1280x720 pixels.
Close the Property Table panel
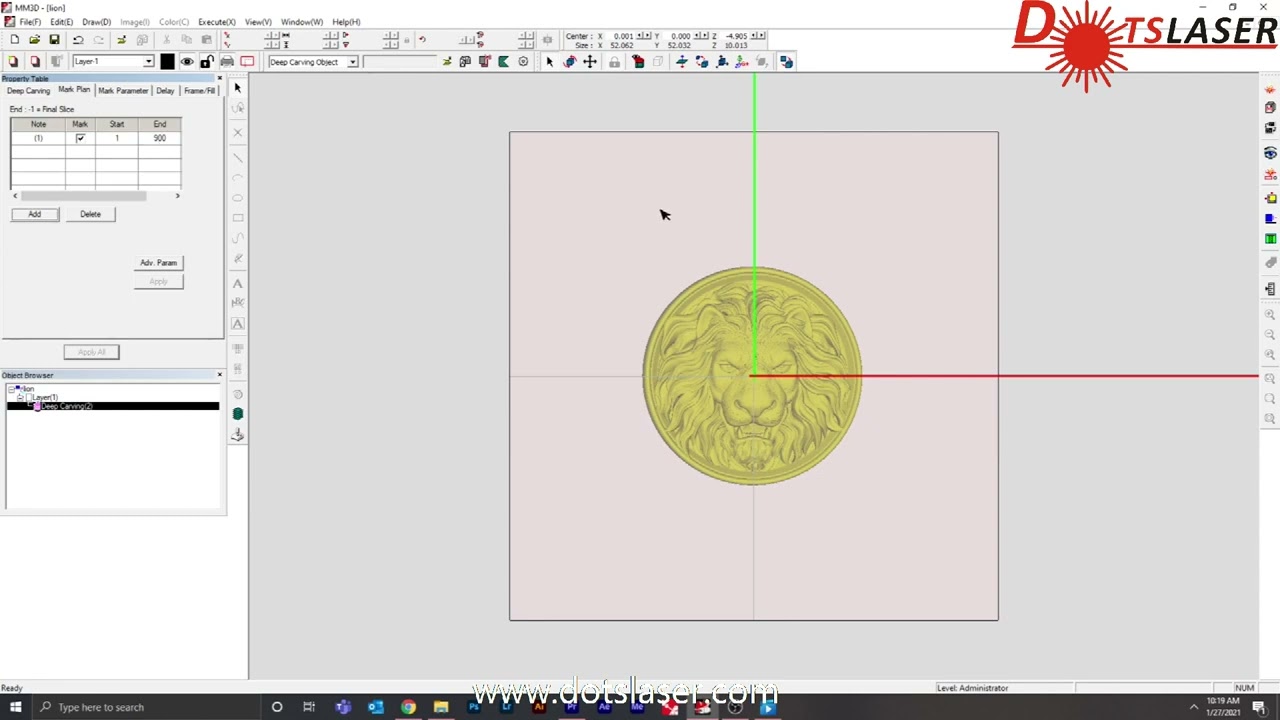[220, 78]
